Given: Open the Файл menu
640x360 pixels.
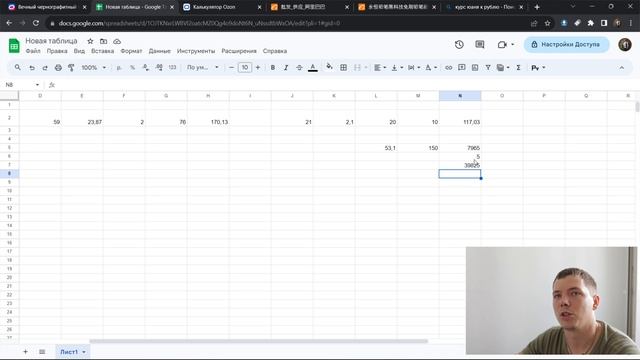Looking at the screenshot, I should (x=33, y=51).
